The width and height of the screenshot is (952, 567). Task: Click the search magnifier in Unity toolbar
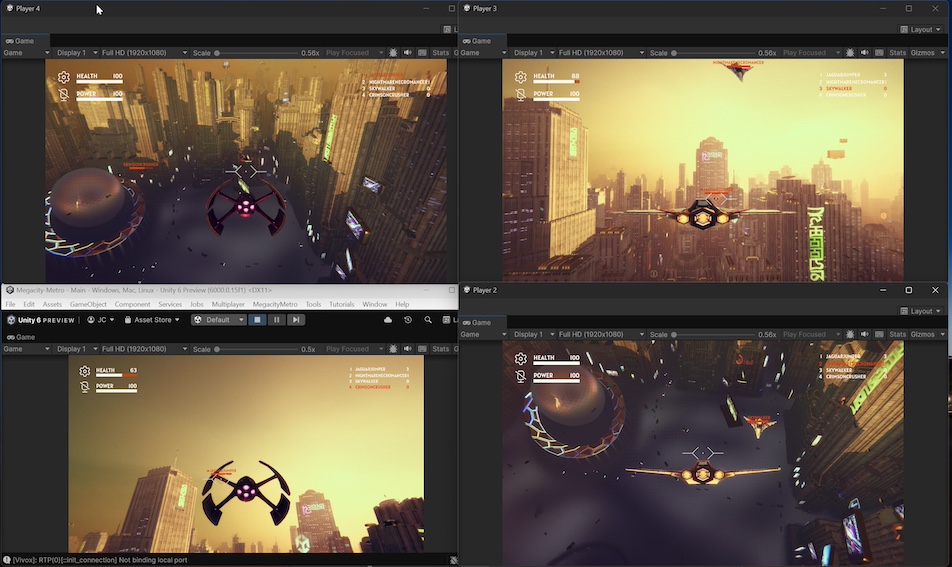click(x=428, y=320)
